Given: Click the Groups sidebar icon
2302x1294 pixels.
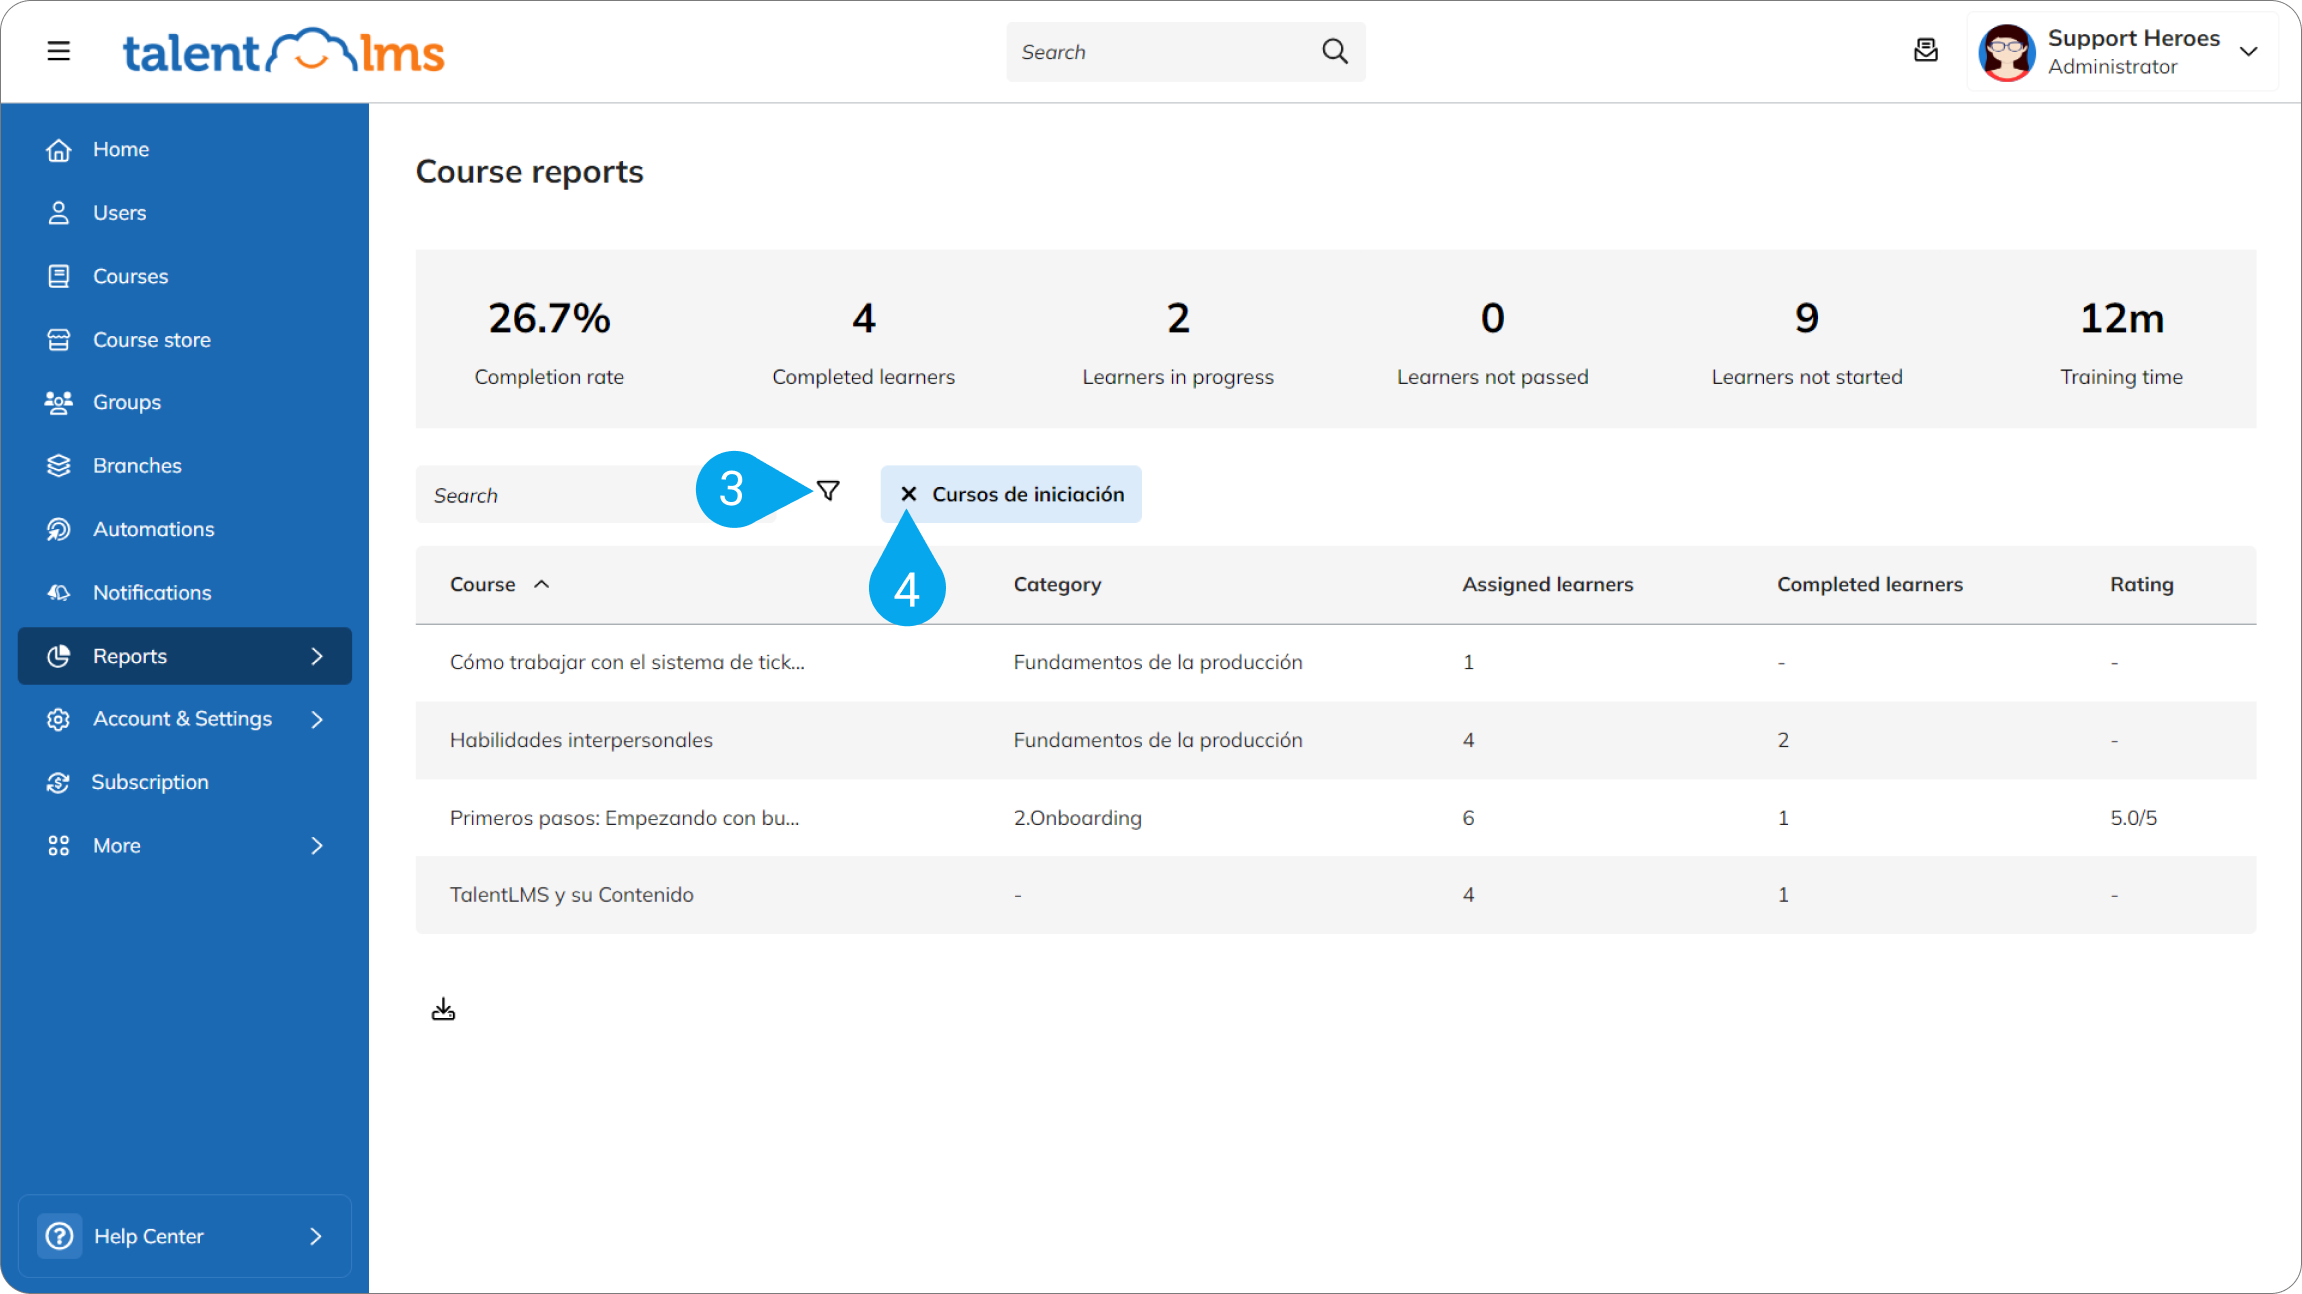Looking at the screenshot, I should point(59,402).
